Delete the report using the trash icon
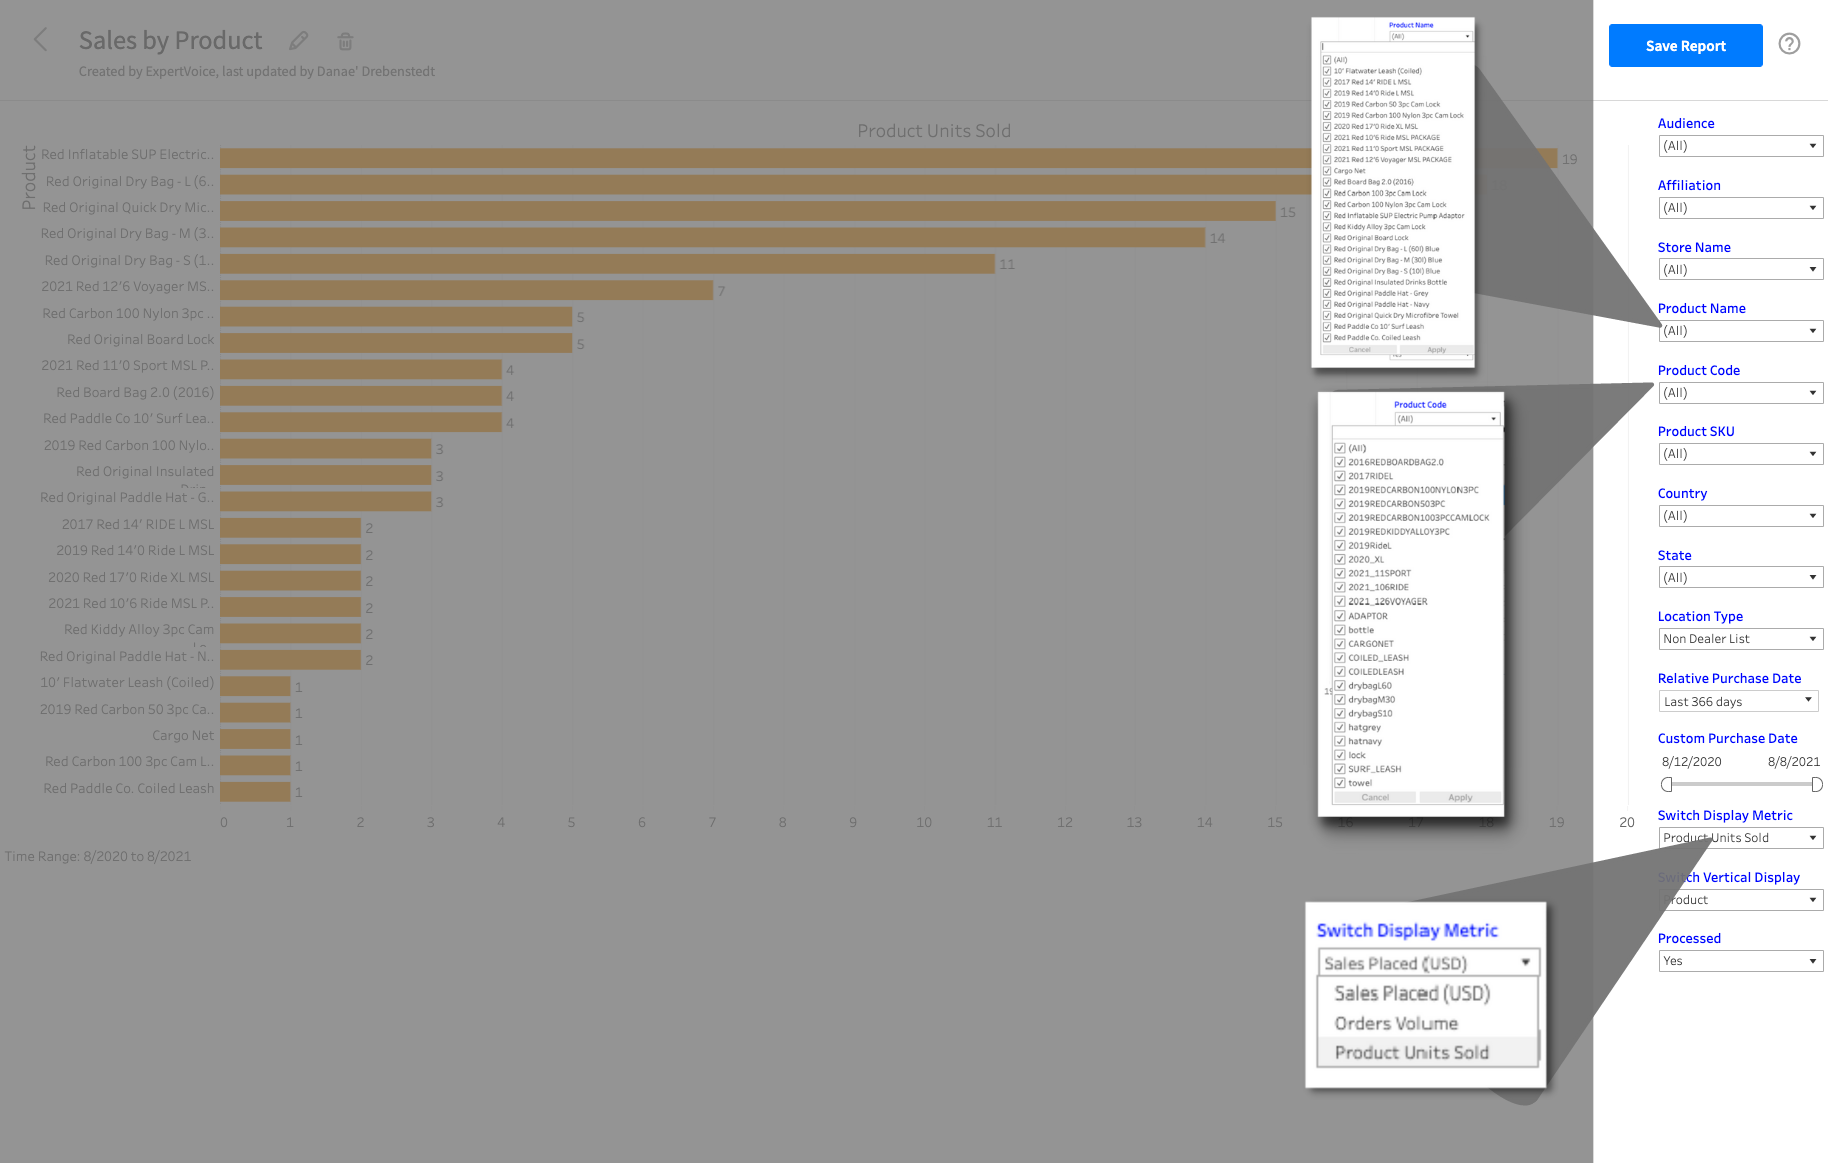Viewport: 1828px width, 1163px height. click(345, 41)
